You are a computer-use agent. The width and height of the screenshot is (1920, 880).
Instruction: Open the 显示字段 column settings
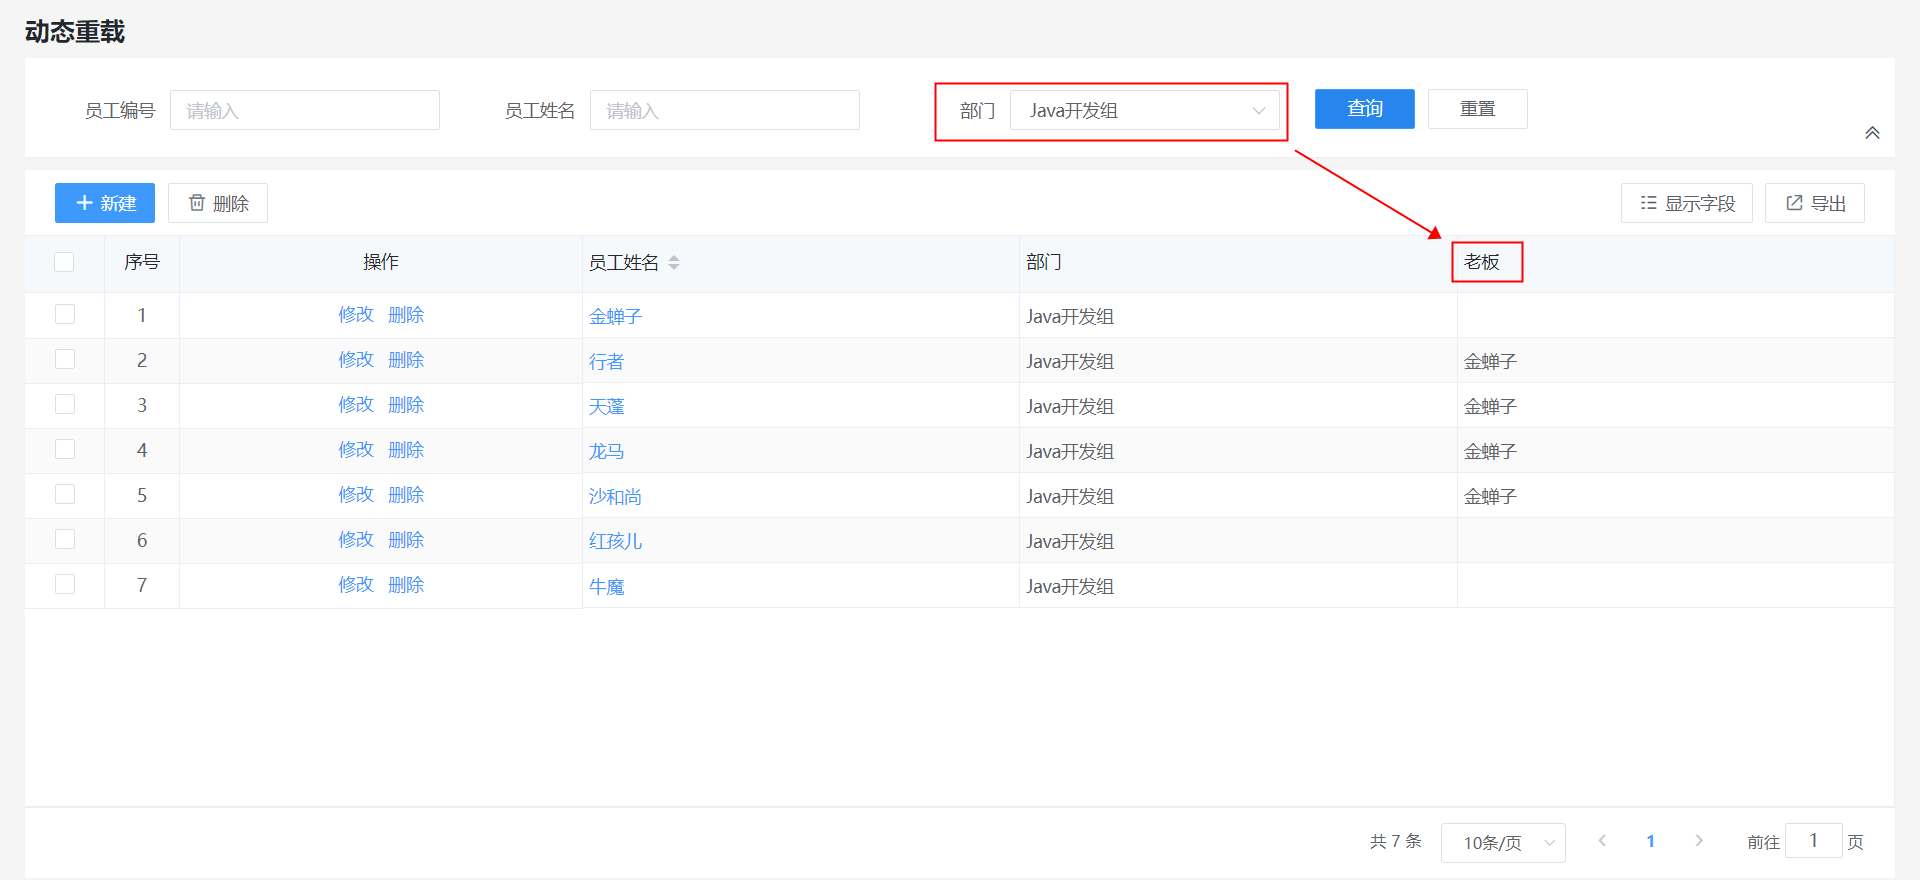click(1686, 203)
